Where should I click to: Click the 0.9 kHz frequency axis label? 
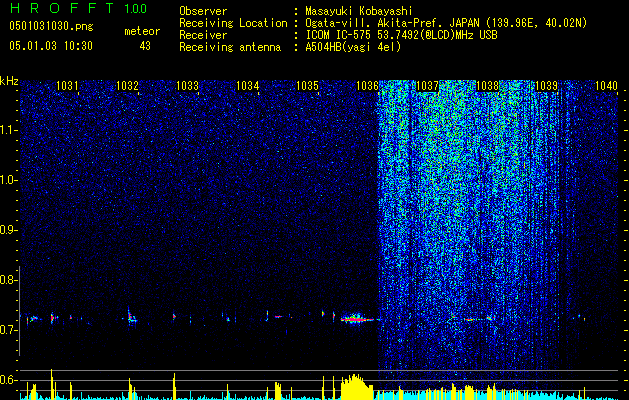[x=8, y=230]
